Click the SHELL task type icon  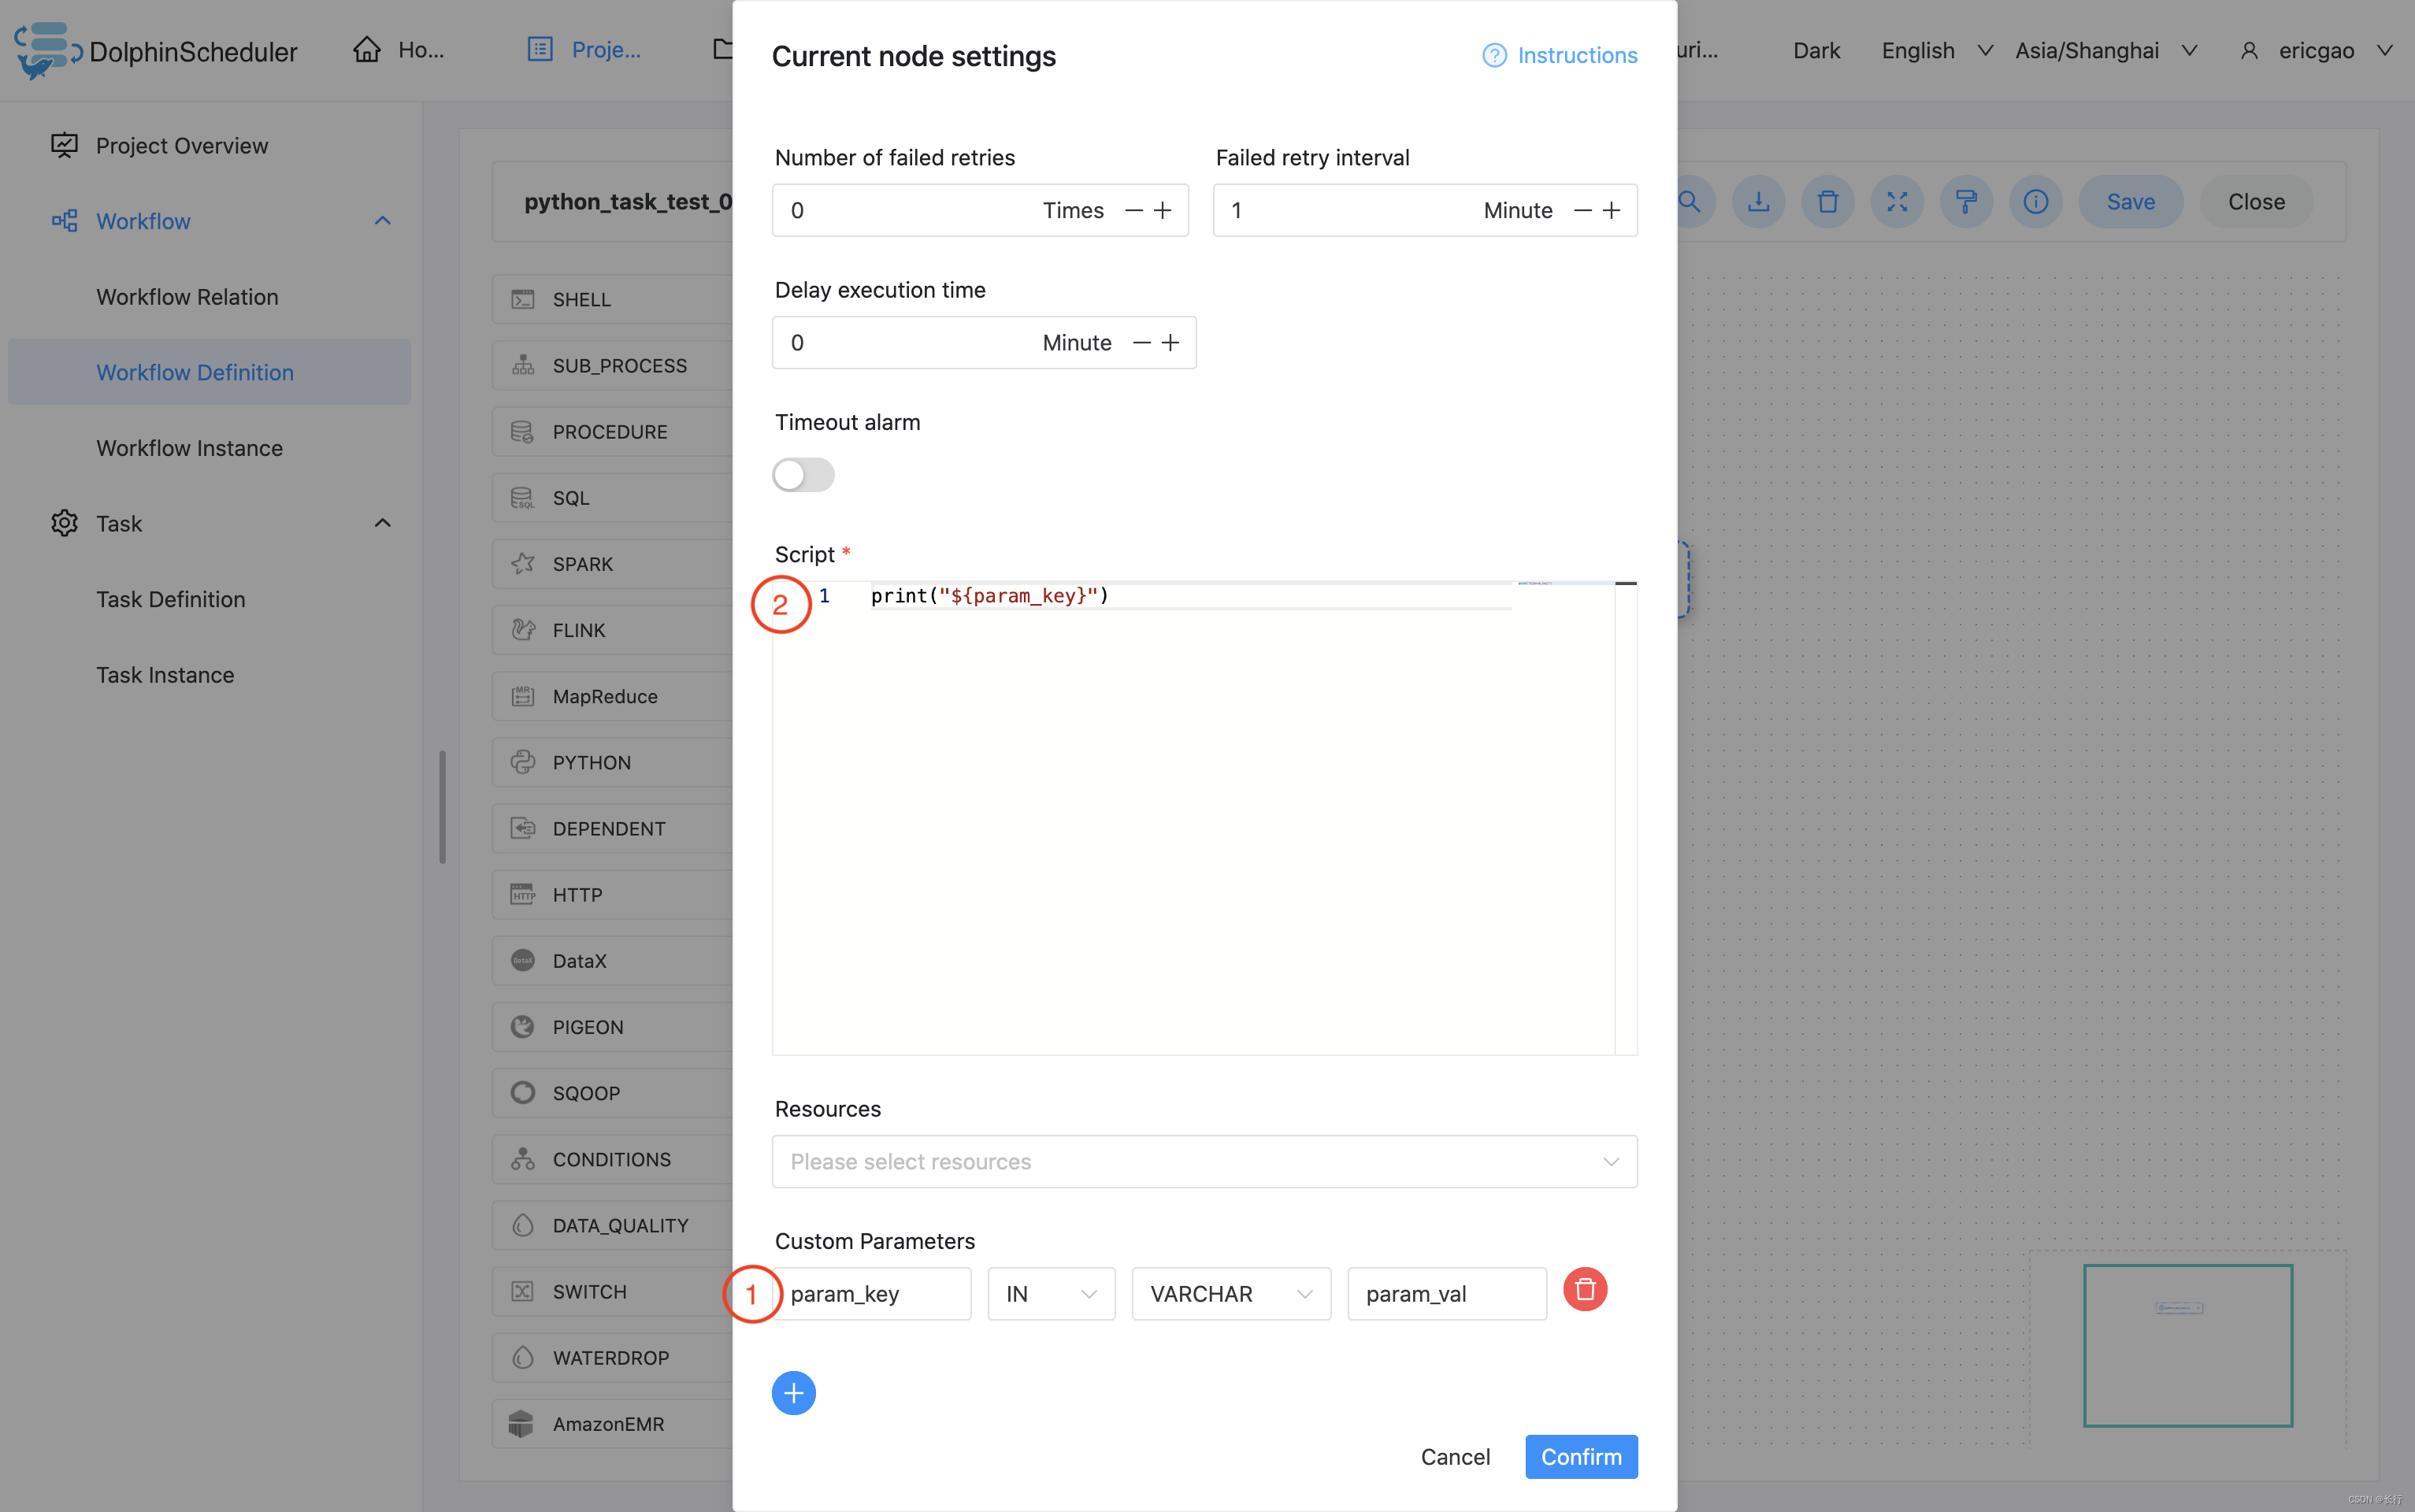pyautogui.click(x=523, y=299)
